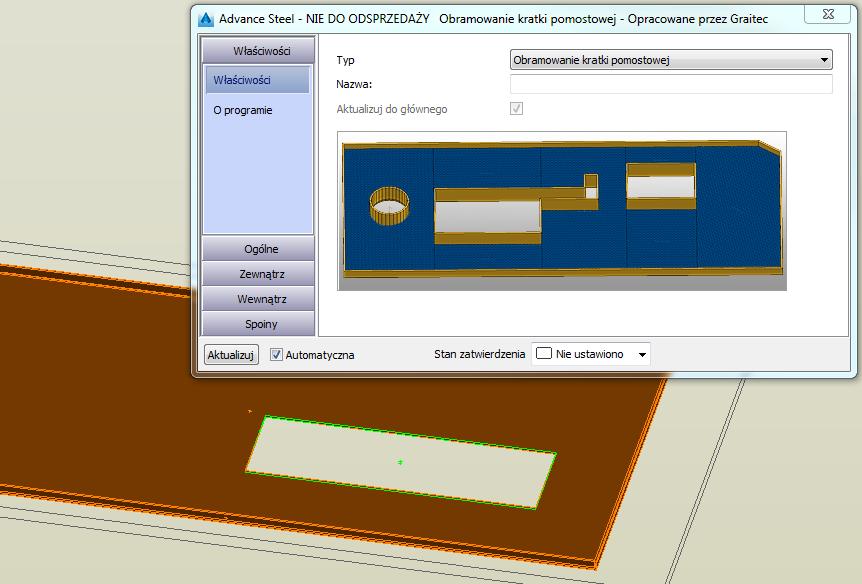Select the green-outlined rectangular opening in the grating
862x584 pixels.
pos(401,462)
